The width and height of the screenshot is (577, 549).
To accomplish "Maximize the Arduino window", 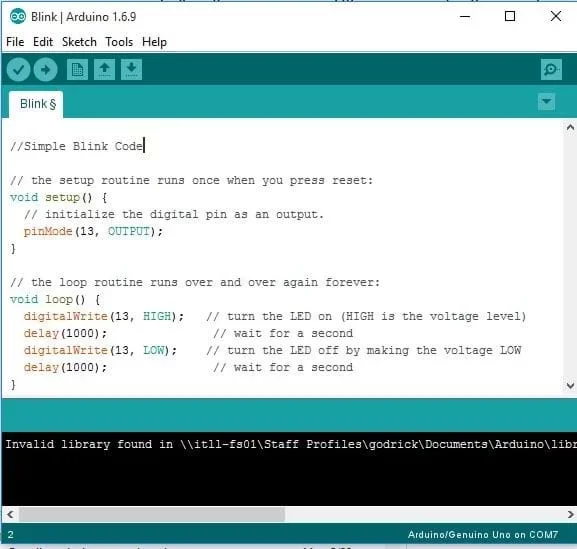I will click(x=510, y=16).
